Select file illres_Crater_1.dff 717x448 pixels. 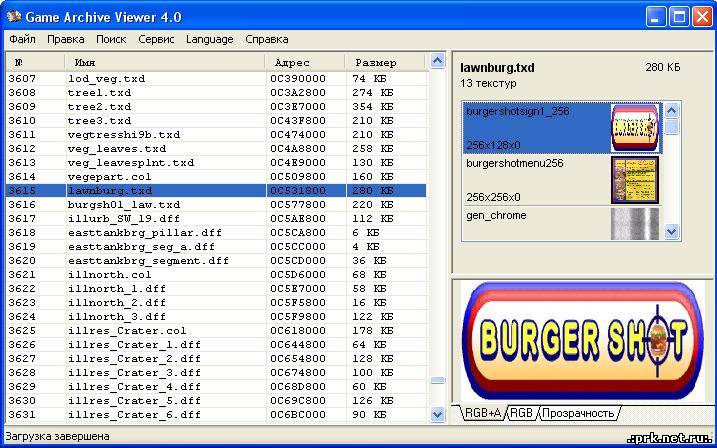134,345
